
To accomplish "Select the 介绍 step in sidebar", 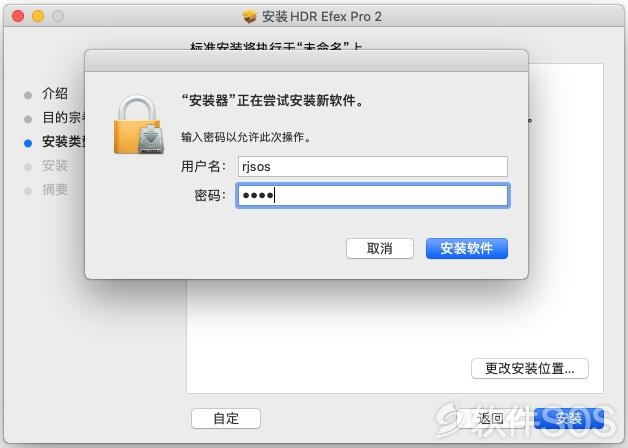I will (55, 94).
